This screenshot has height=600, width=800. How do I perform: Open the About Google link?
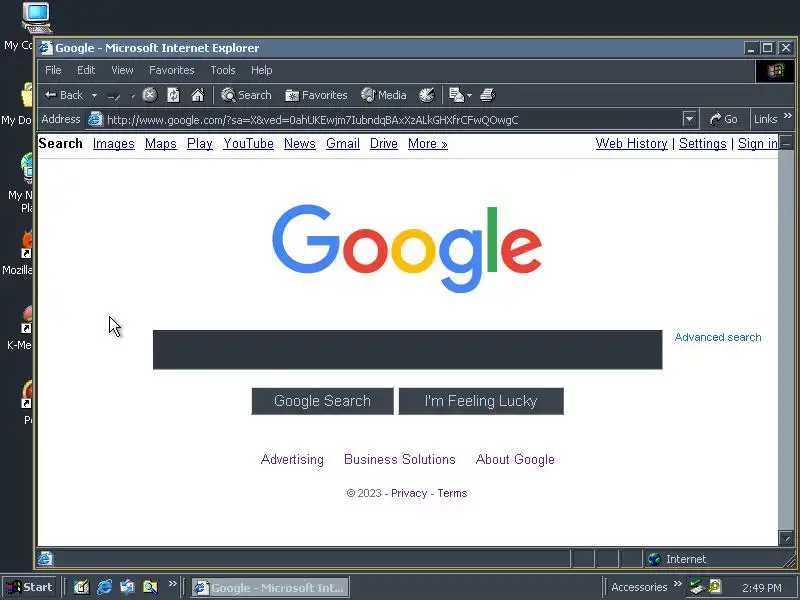click(515, 460)
